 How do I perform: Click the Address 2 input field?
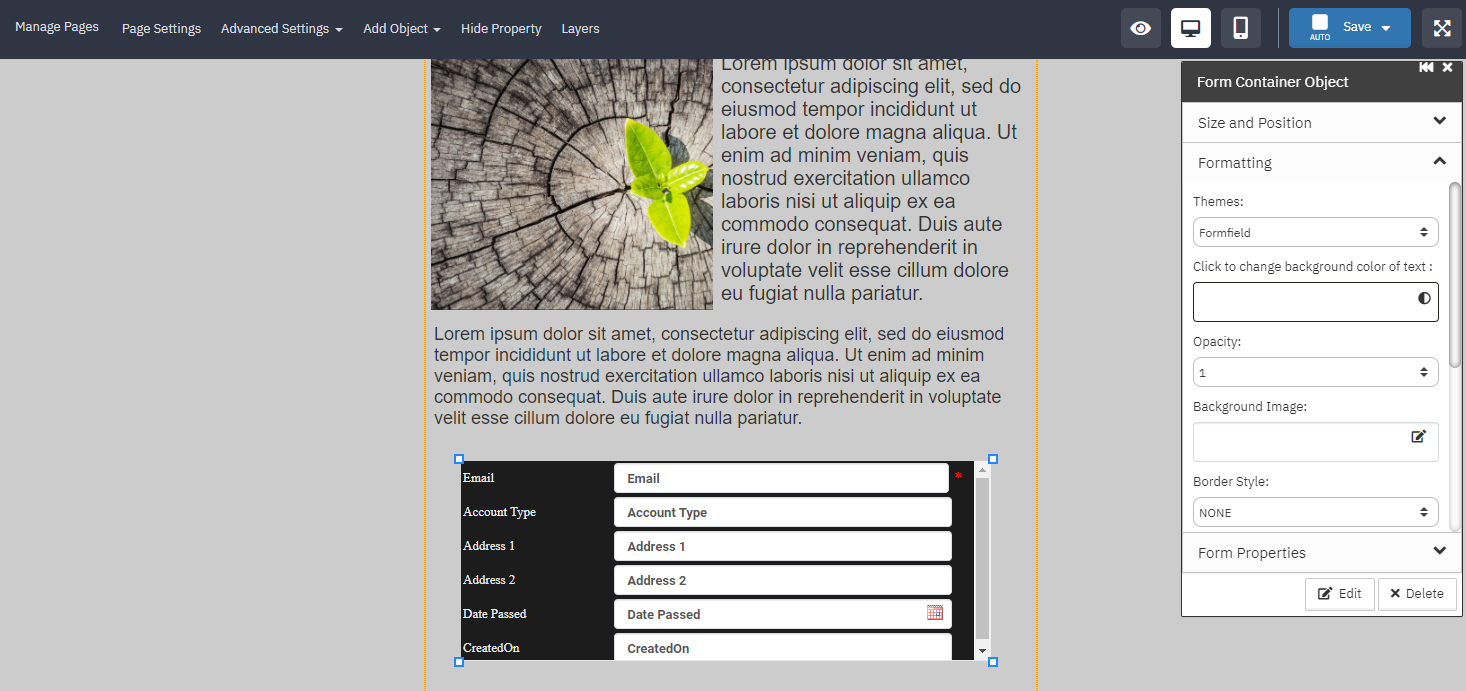point(782,580)
